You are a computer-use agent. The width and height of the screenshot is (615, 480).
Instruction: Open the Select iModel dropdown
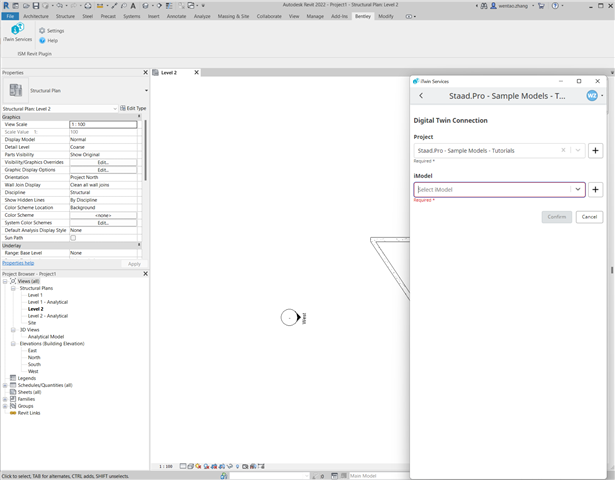577,189
